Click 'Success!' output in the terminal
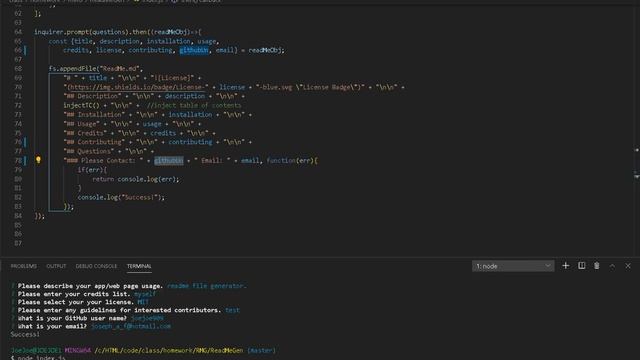 click(25, 334)
